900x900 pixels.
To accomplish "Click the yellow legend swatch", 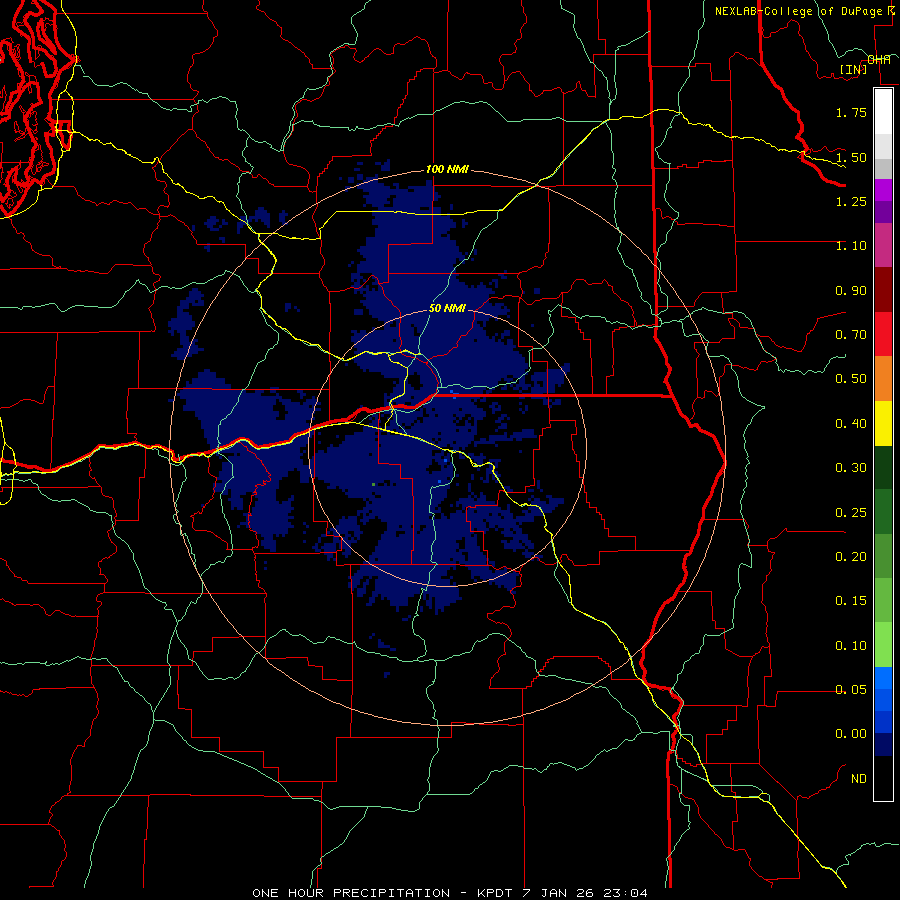I will [x=883, y=423].
